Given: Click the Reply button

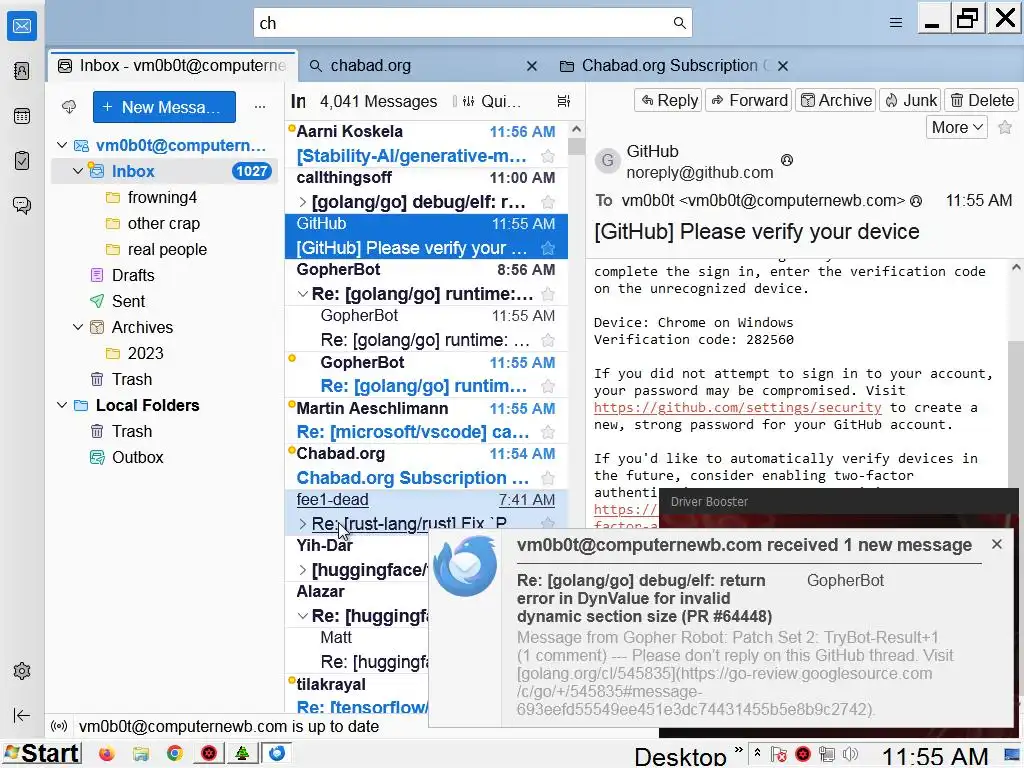Looking at the screenshot, I should click(669, 101).
